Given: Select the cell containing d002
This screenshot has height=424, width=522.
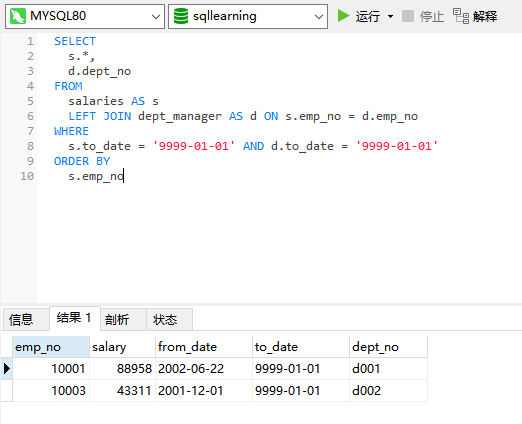Looking at the screenshot, I should coord(388,390).
